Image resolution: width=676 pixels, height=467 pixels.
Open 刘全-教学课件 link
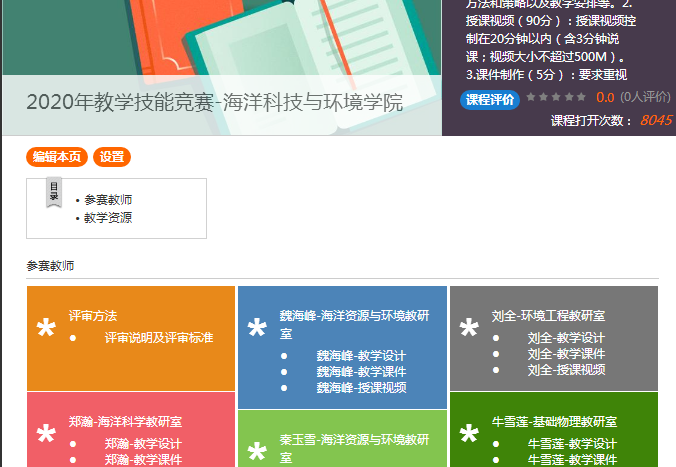click(566, 354)
